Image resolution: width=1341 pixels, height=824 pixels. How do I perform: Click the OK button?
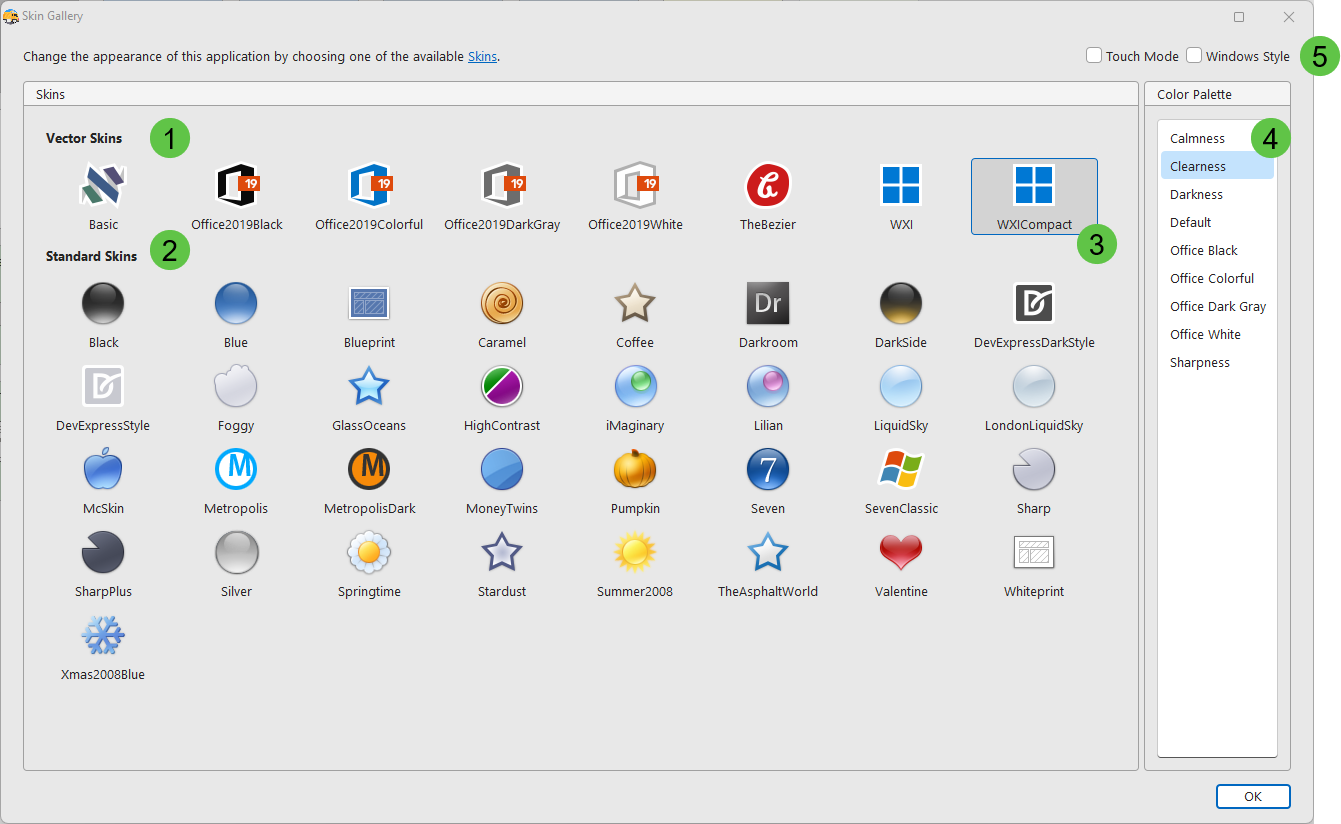point(1253,797)
